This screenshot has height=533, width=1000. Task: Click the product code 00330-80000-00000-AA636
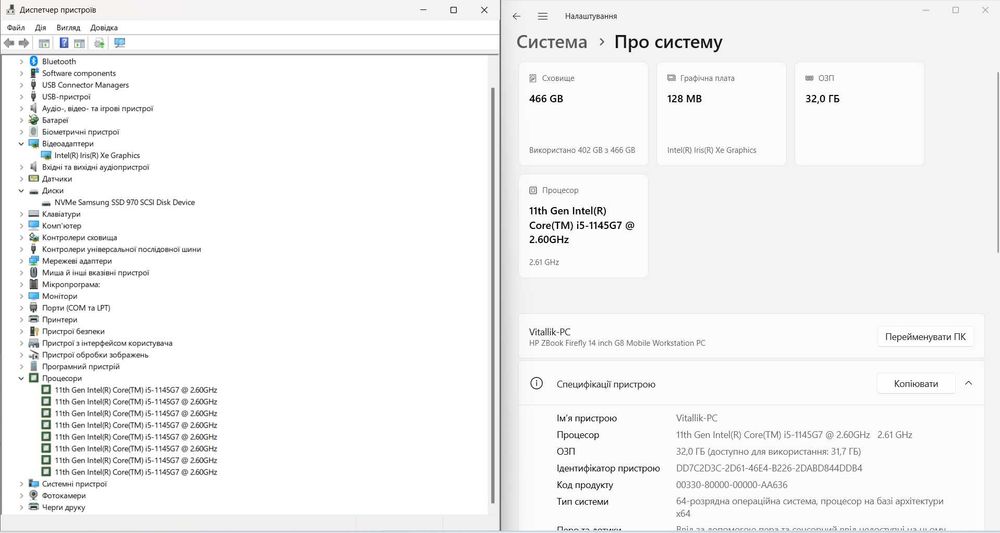coord(732,485)
